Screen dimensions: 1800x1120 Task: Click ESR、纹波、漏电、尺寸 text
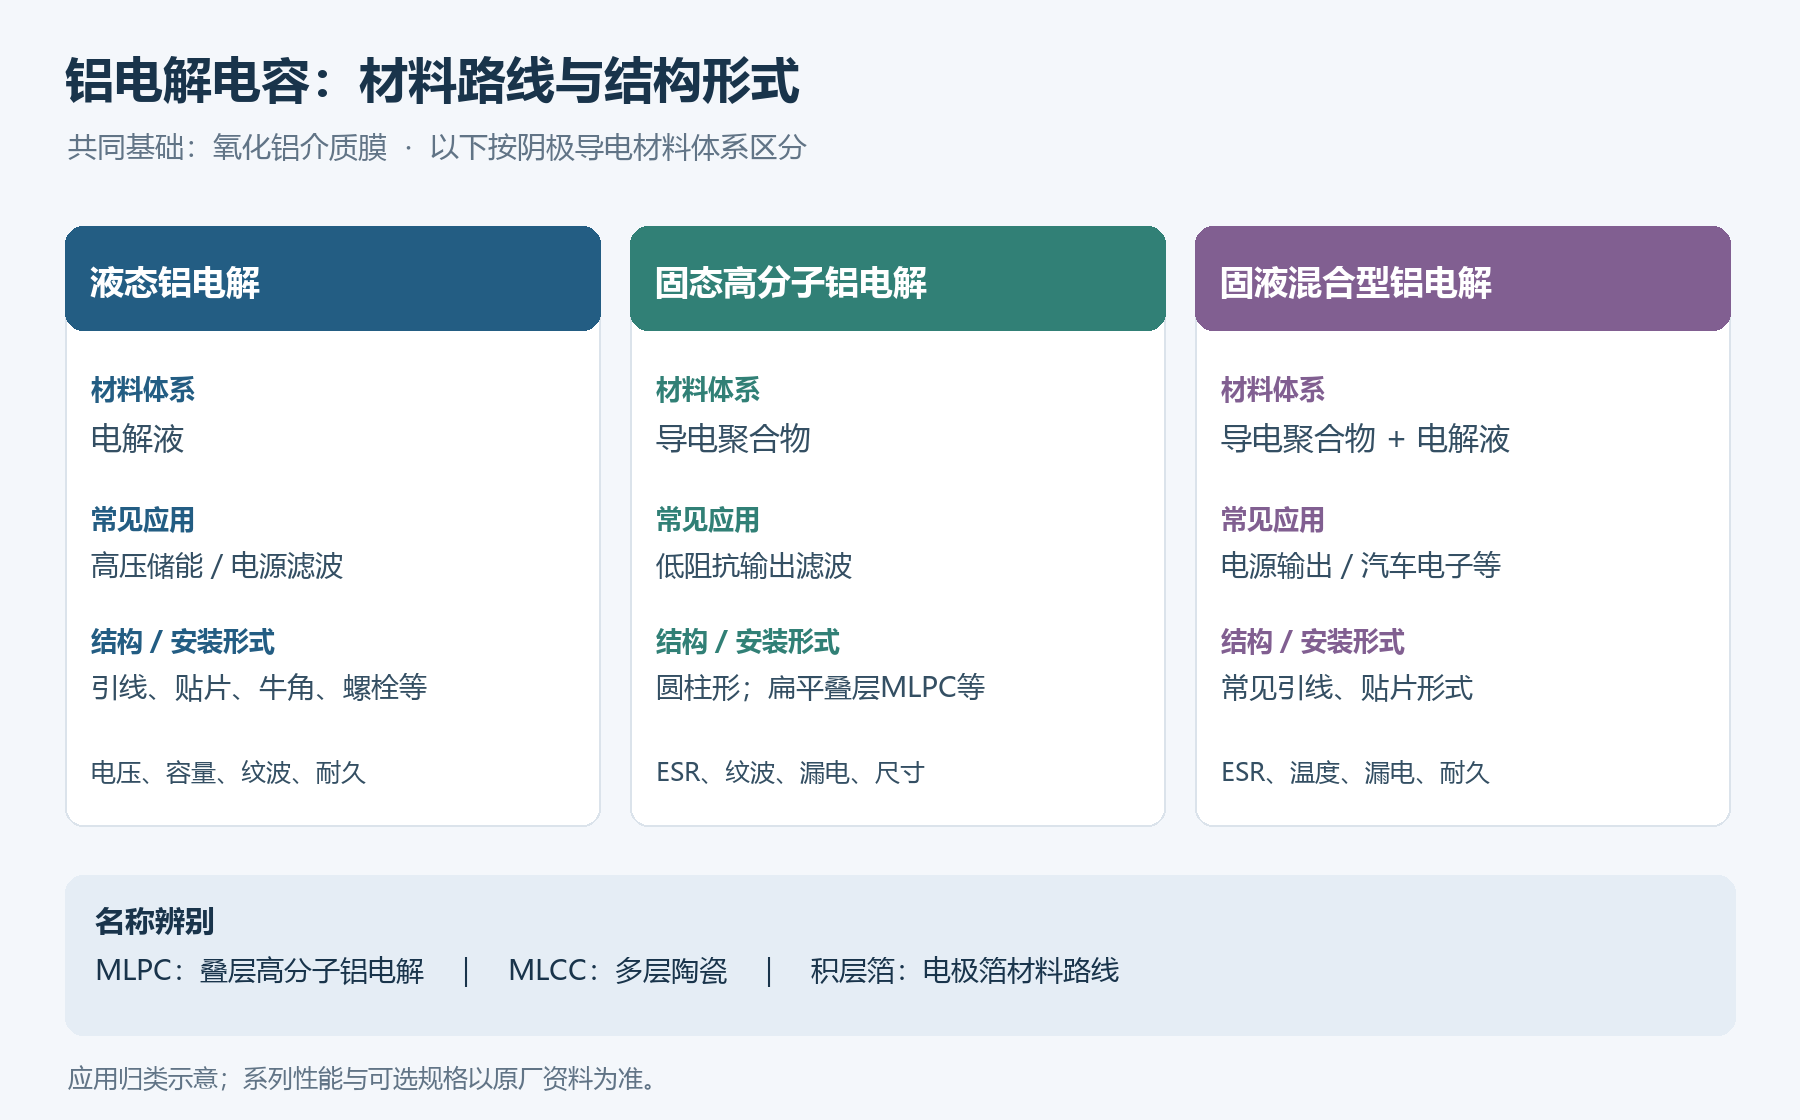[x=790, y=773]
